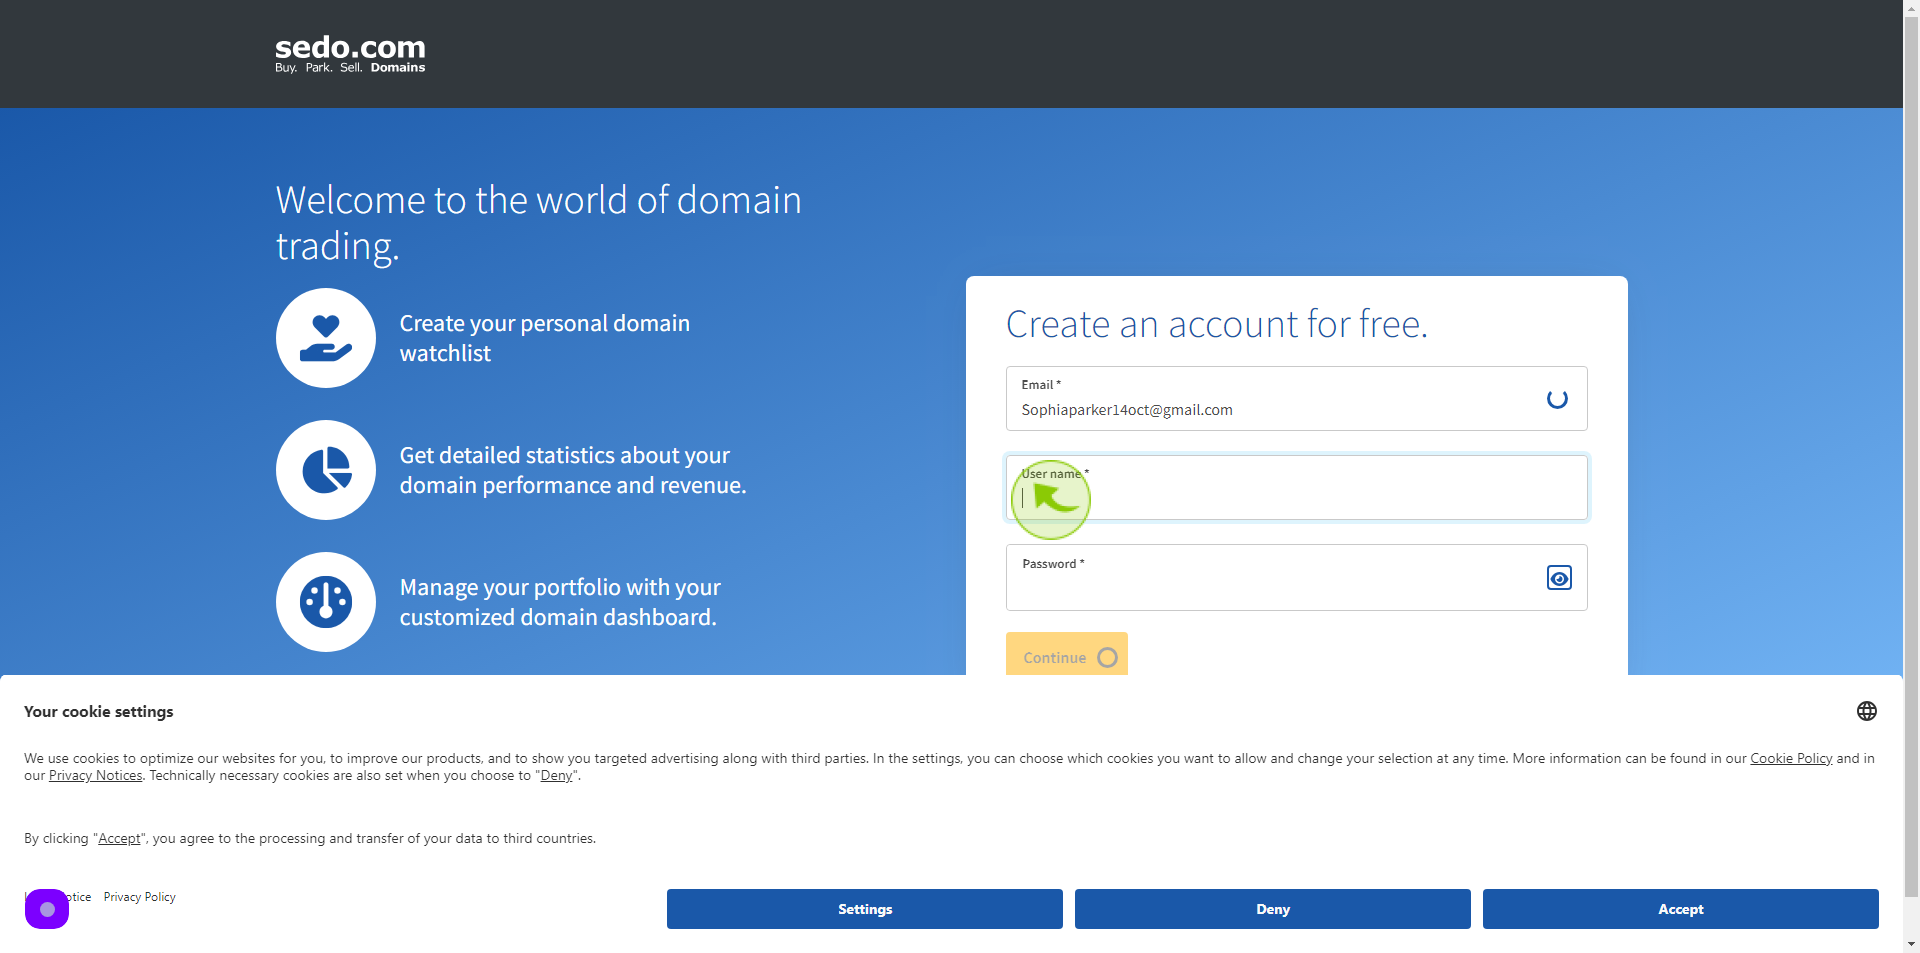Open the Privacy Notices link
The width and height of the screenshot is (1920, 953).
(x=96, y=776)
